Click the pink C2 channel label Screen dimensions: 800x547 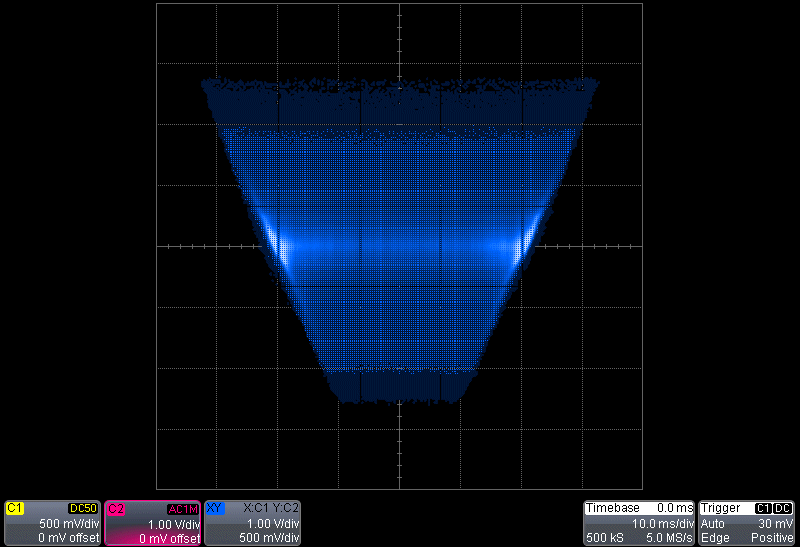(x=116, y=509)
